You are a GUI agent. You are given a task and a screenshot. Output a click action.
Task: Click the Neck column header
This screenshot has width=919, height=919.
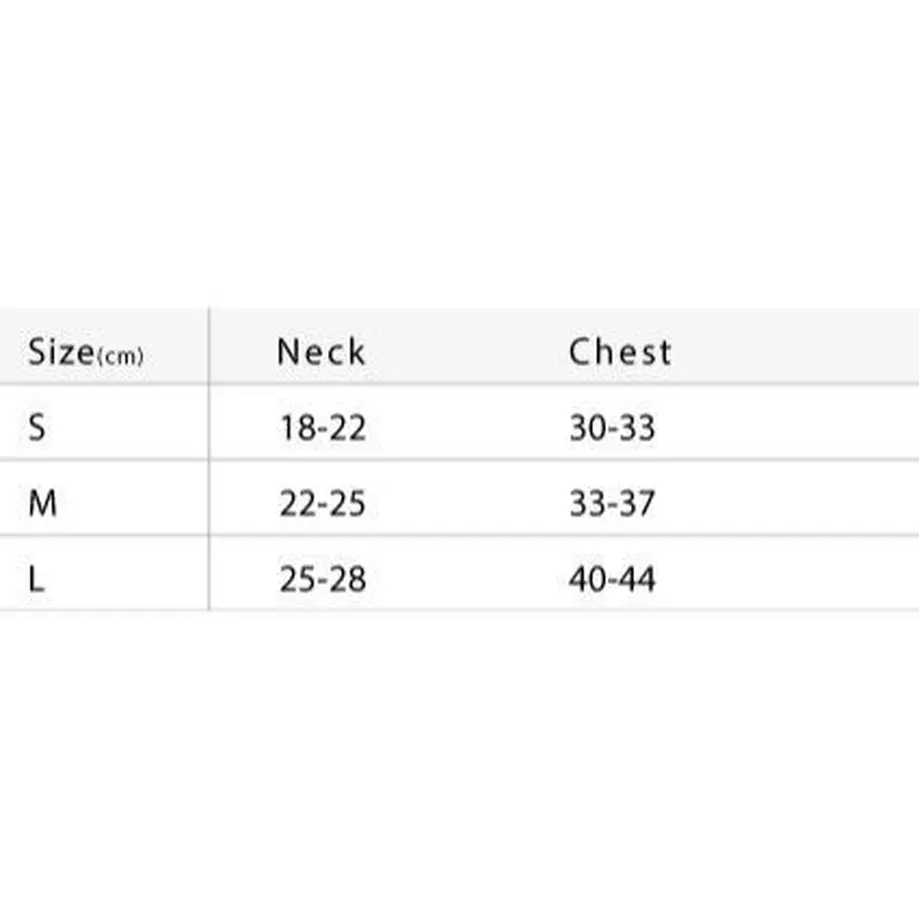click(321, 352)
